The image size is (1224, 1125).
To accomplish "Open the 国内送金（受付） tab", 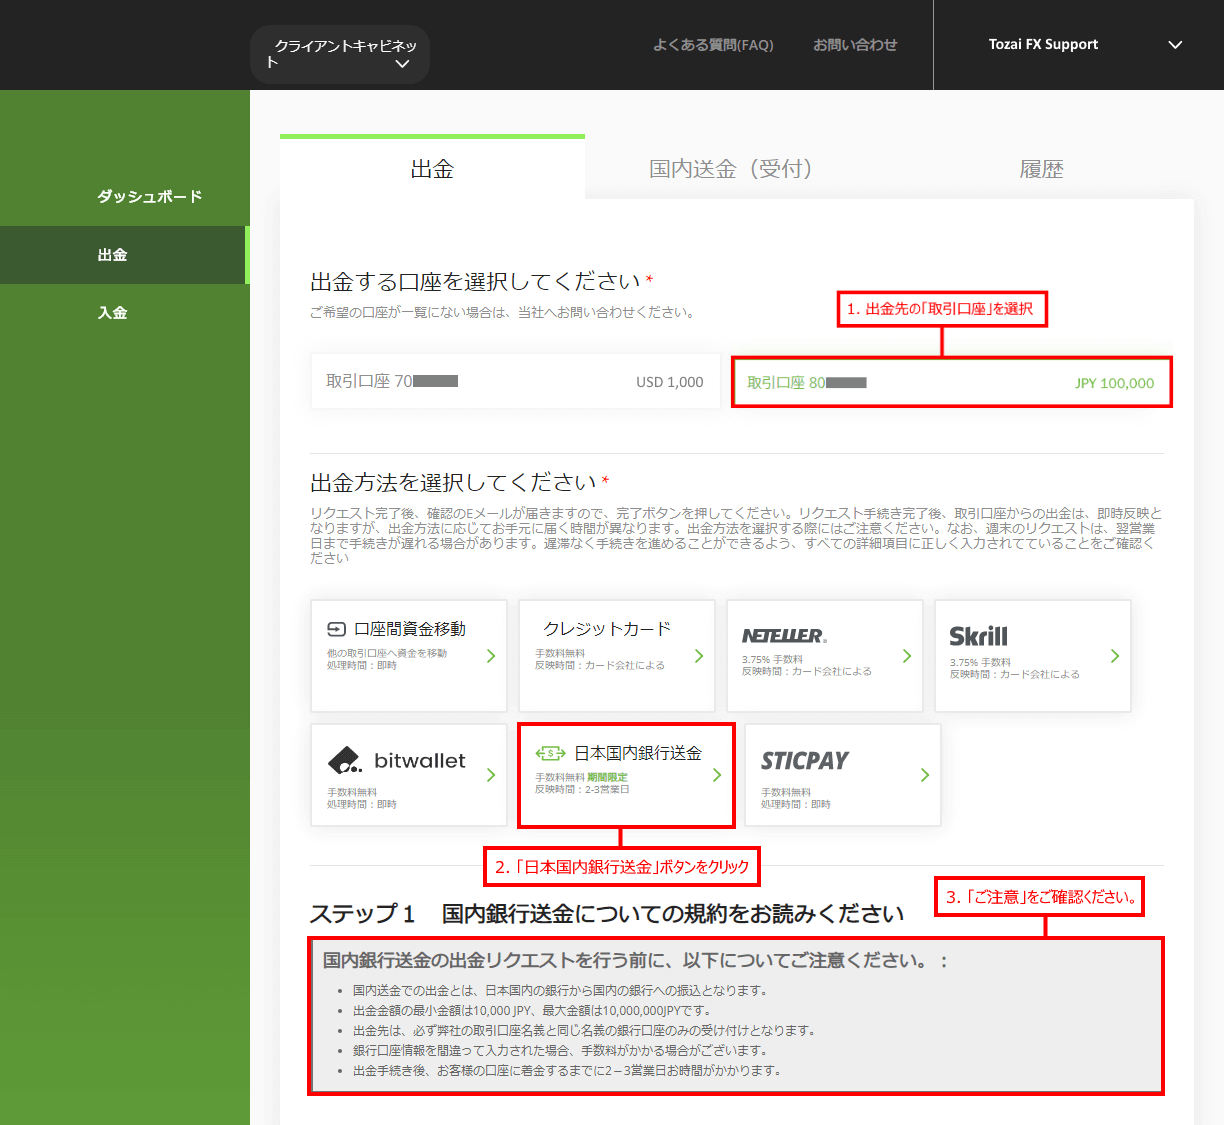I will (x=729, y=169).
